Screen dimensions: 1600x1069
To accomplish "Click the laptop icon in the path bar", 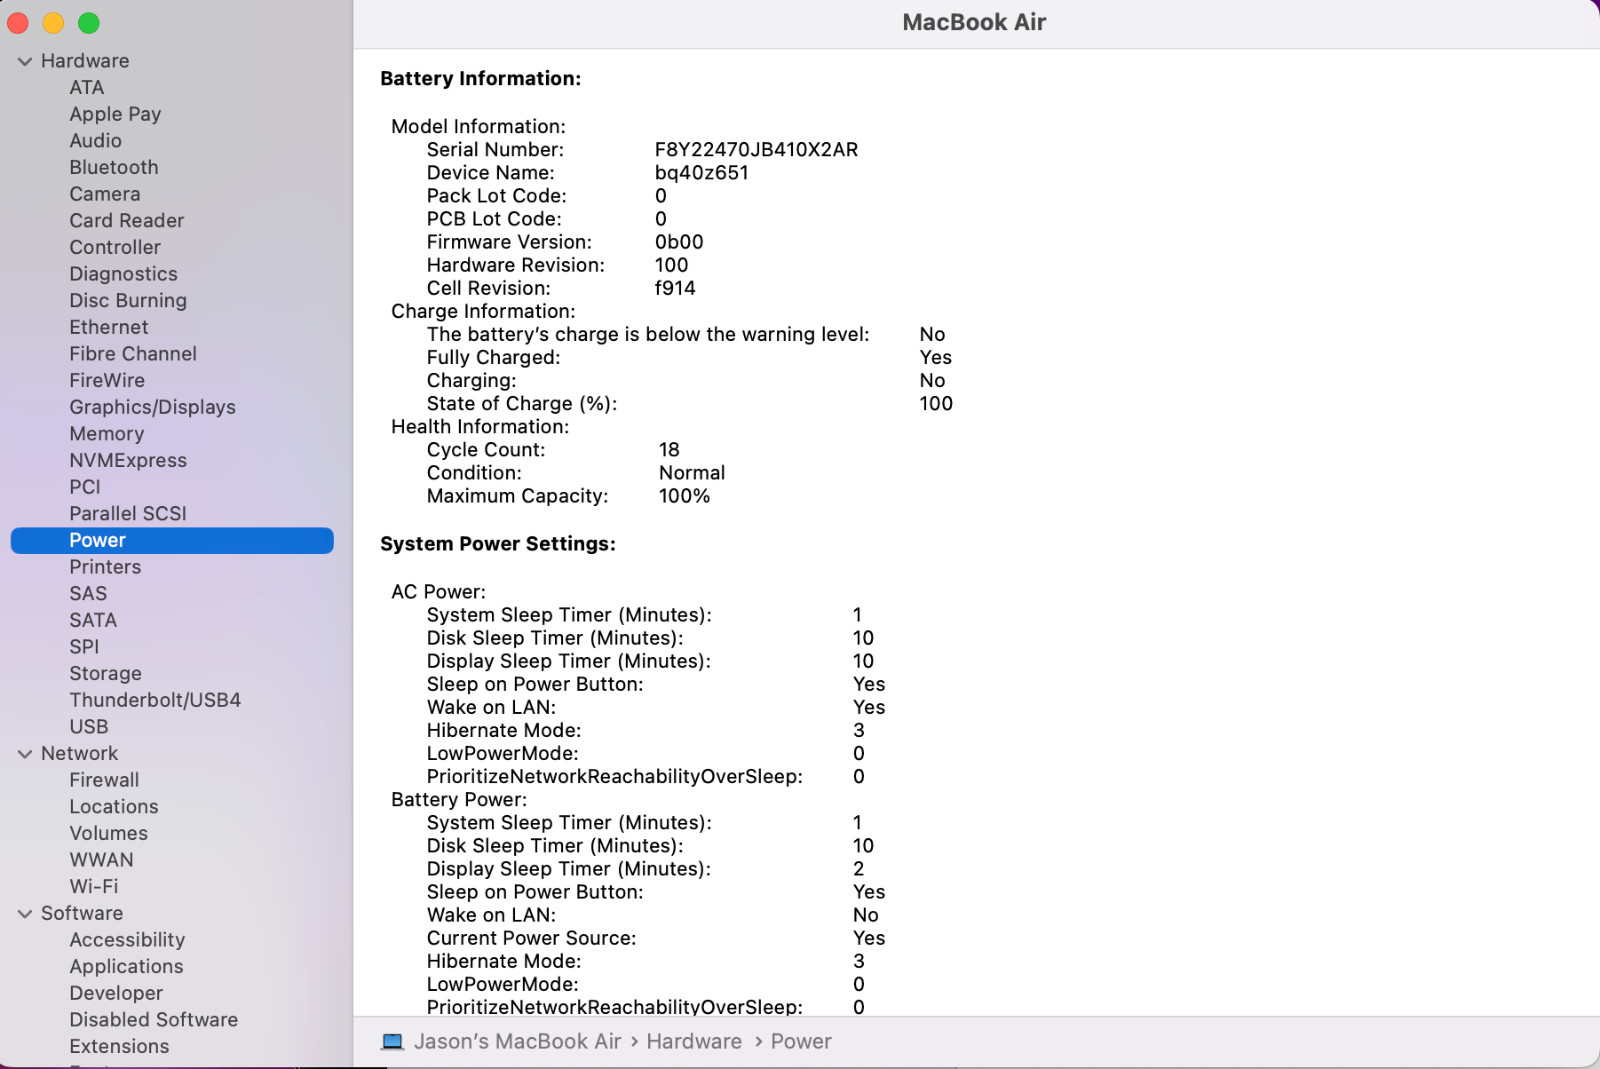I will point(392,1042).
